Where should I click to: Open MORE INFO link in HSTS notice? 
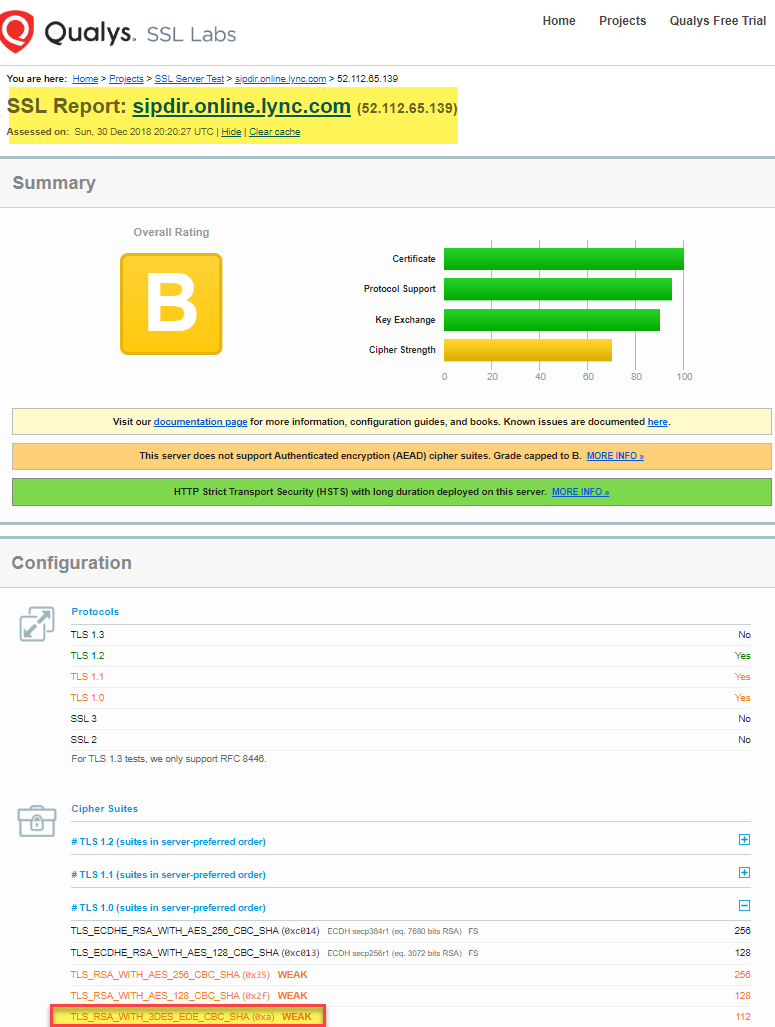[x=580, y=492]
